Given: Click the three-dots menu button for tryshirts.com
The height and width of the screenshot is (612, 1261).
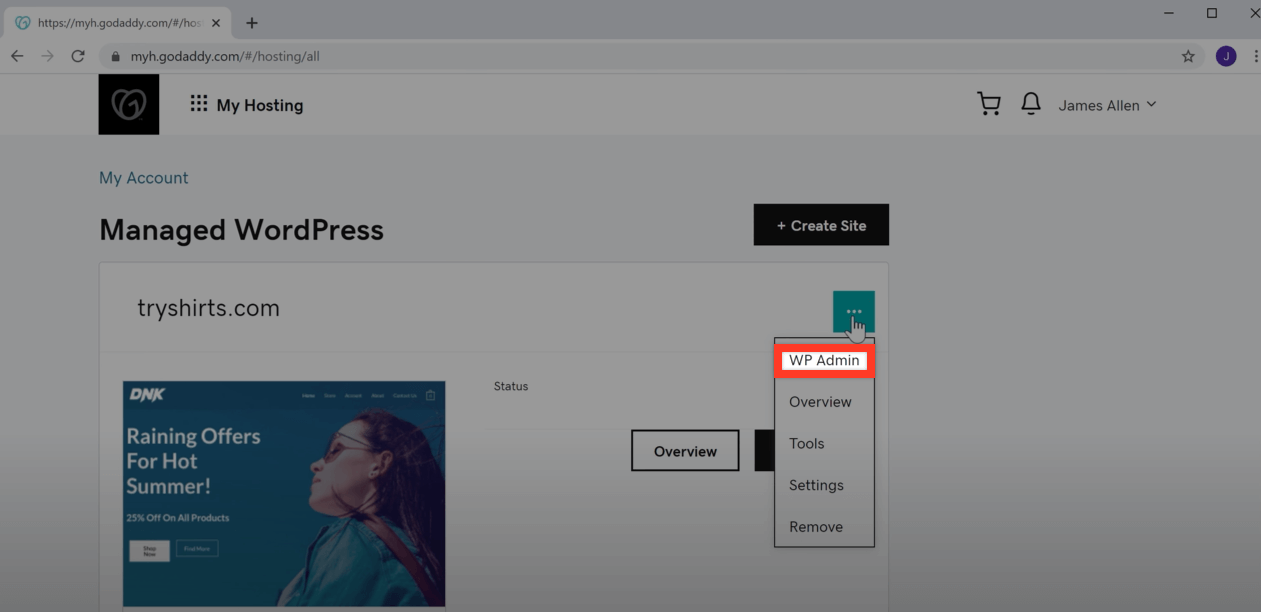Looking at the screenshot, I should click(854, 312).
